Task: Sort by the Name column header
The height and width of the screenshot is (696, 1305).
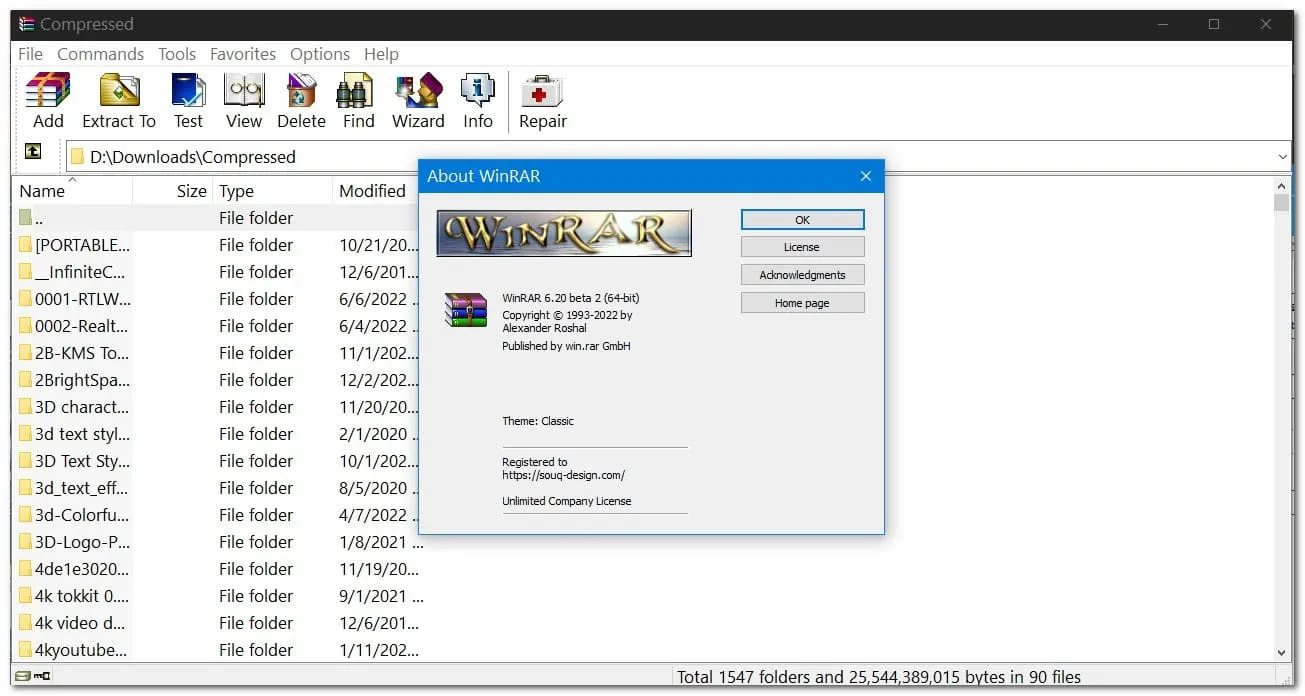Action: [x=72, y=191]
